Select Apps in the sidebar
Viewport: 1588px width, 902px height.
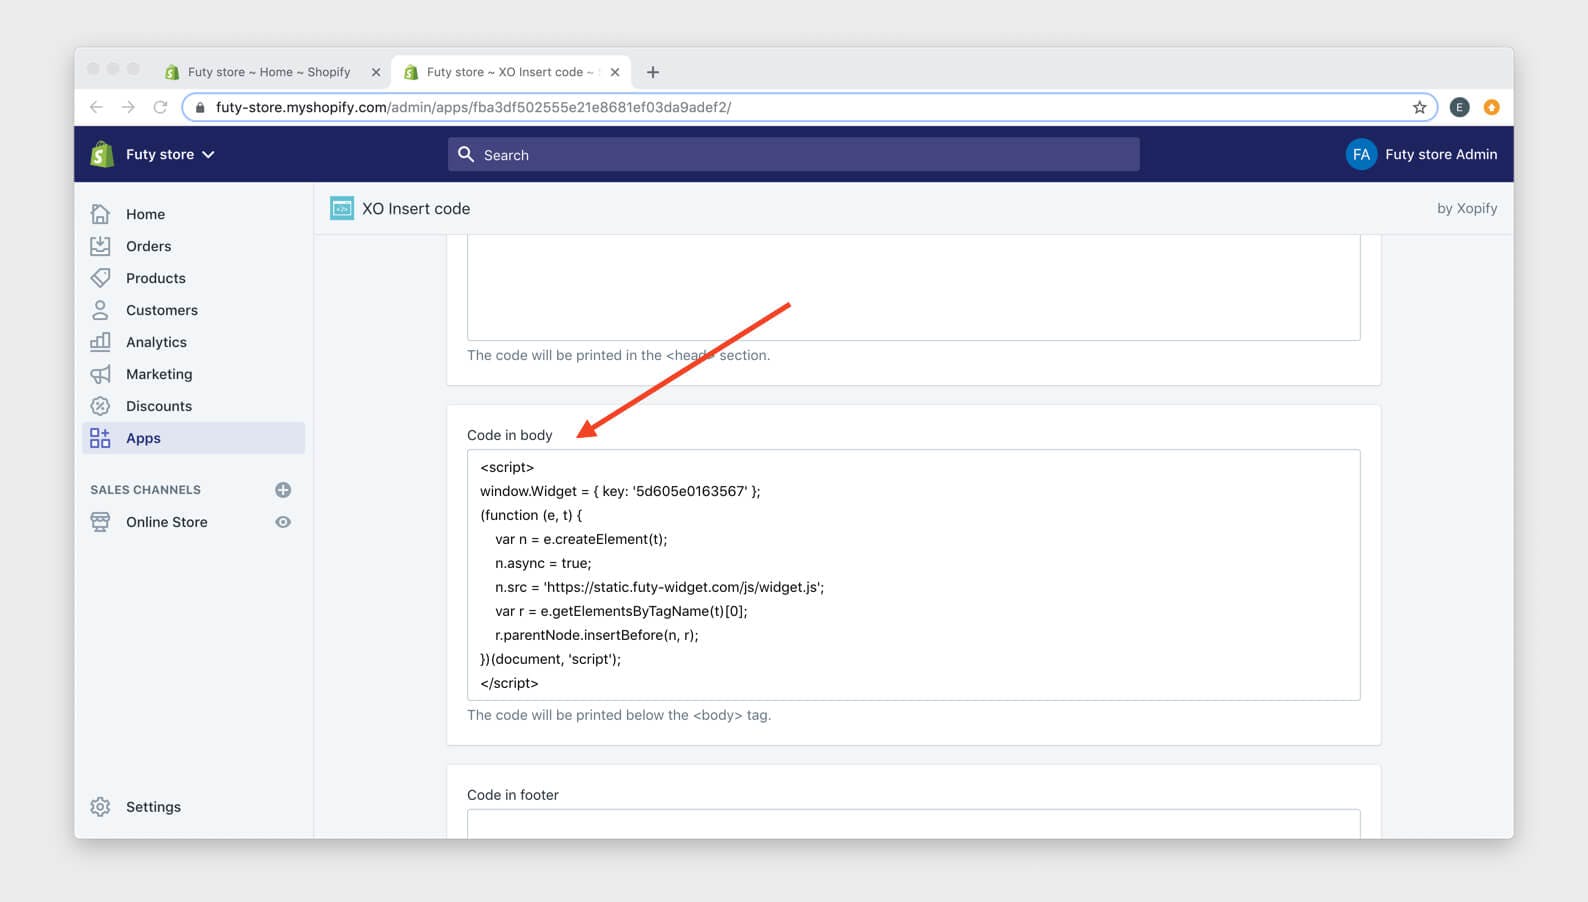point(194,438)
